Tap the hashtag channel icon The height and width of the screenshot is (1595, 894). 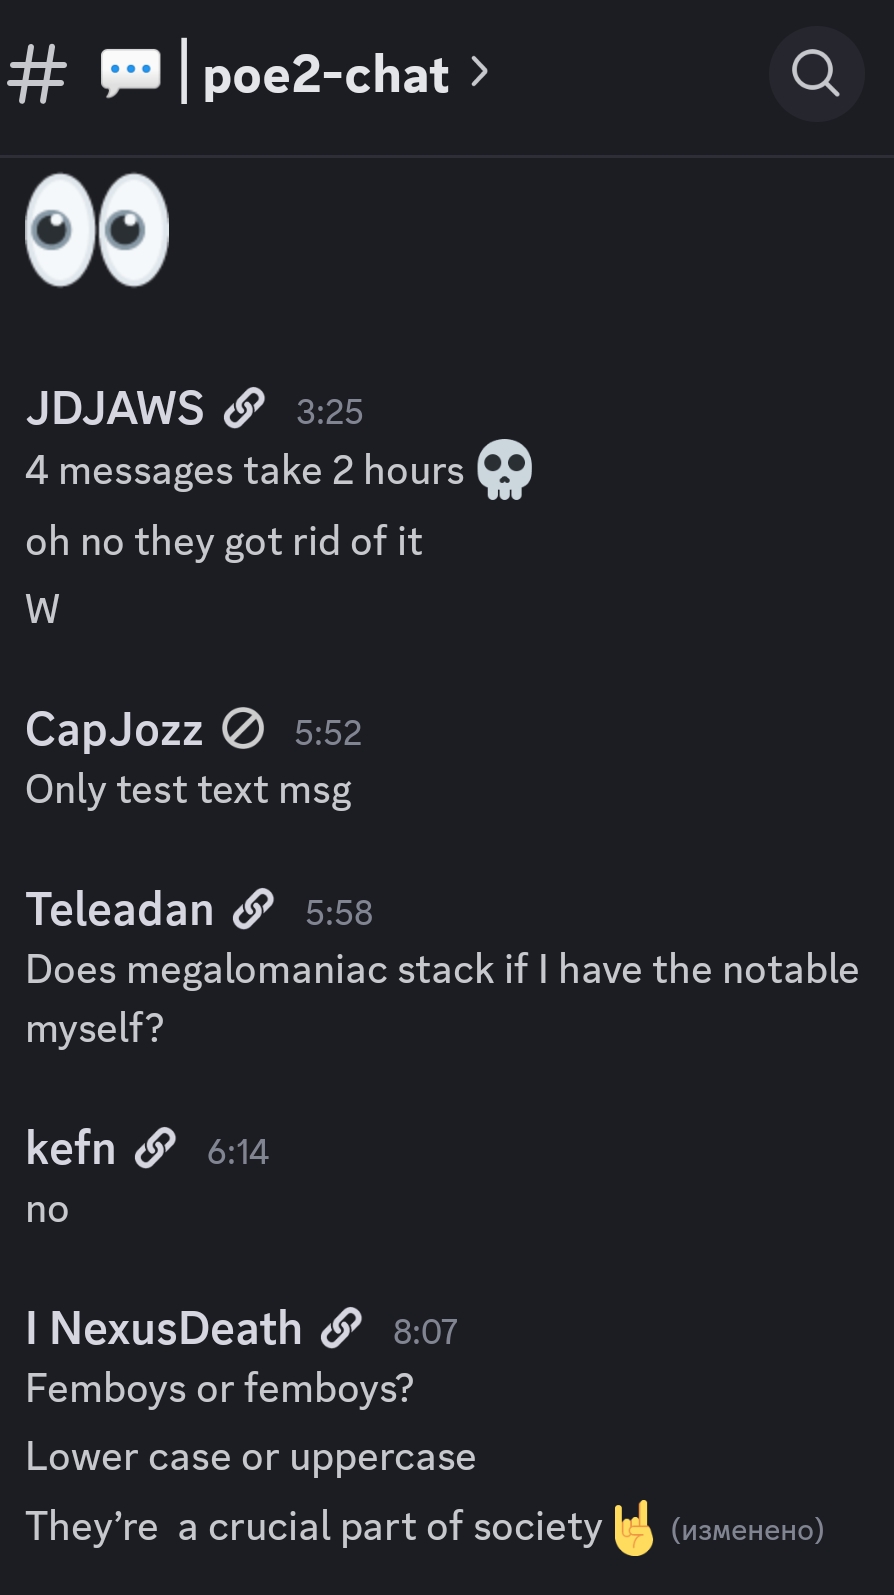click(37, 75)
